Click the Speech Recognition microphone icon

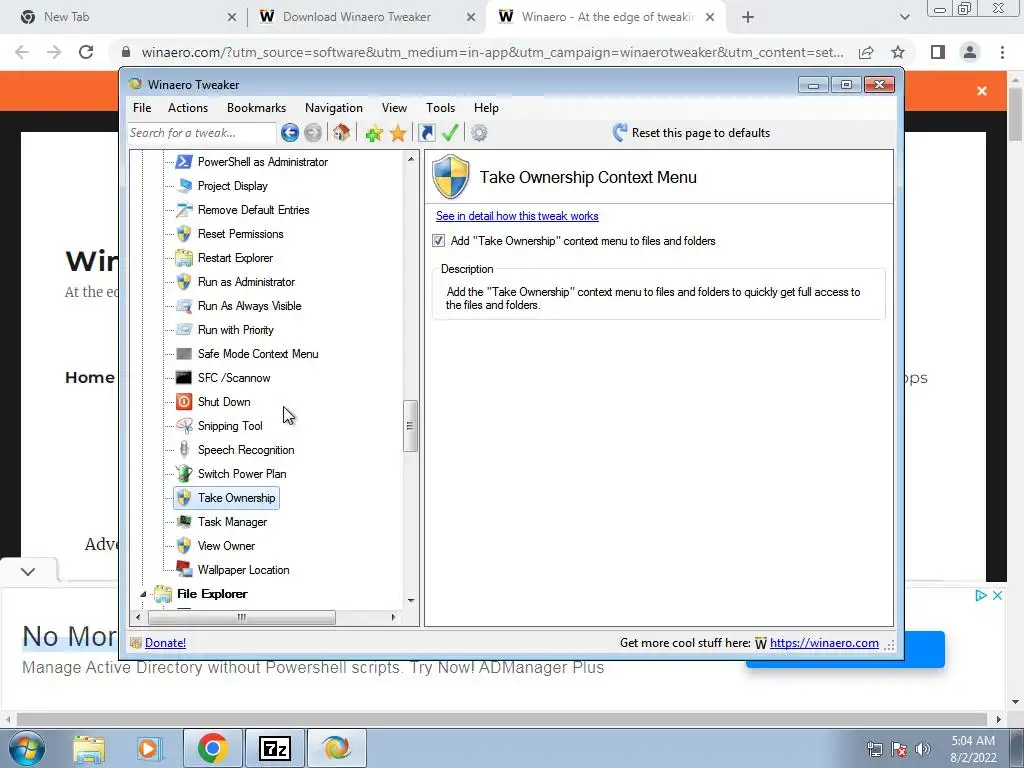184,449
